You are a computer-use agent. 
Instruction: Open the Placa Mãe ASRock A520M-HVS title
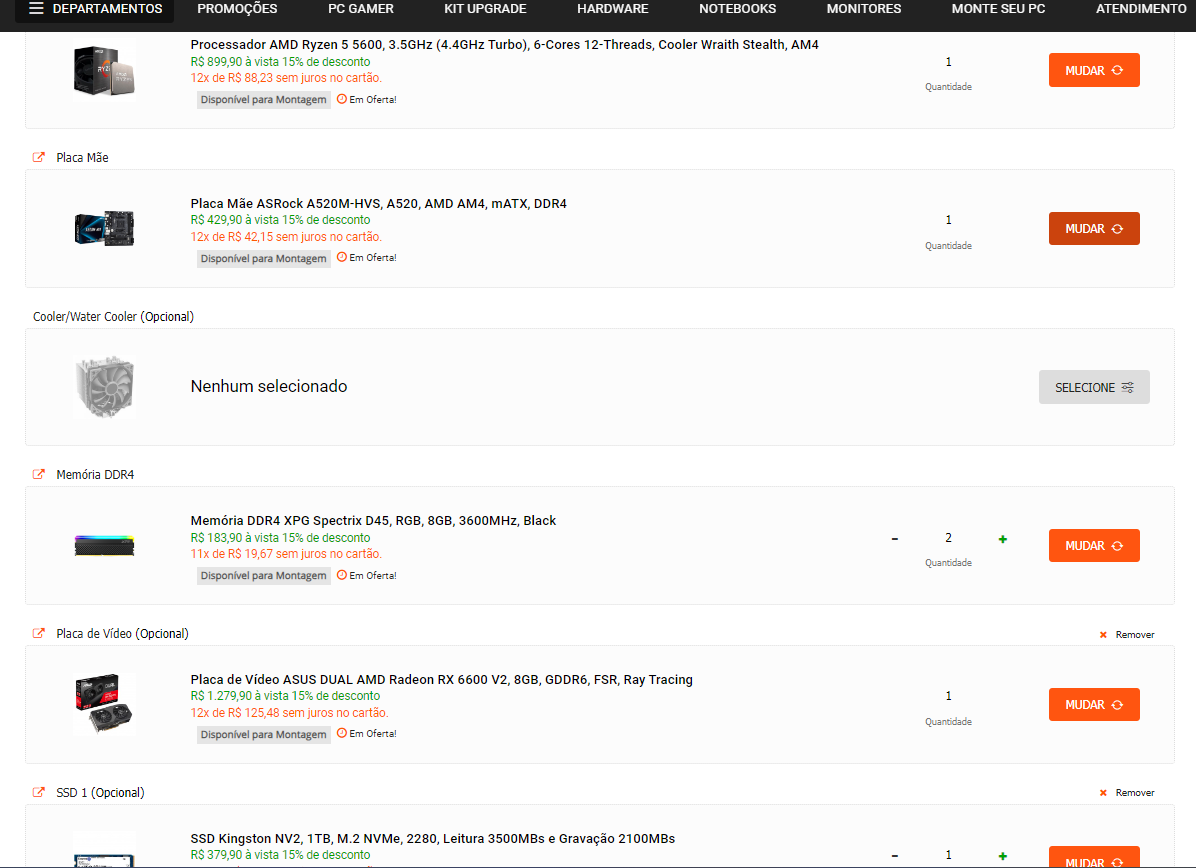pos(378,203)
